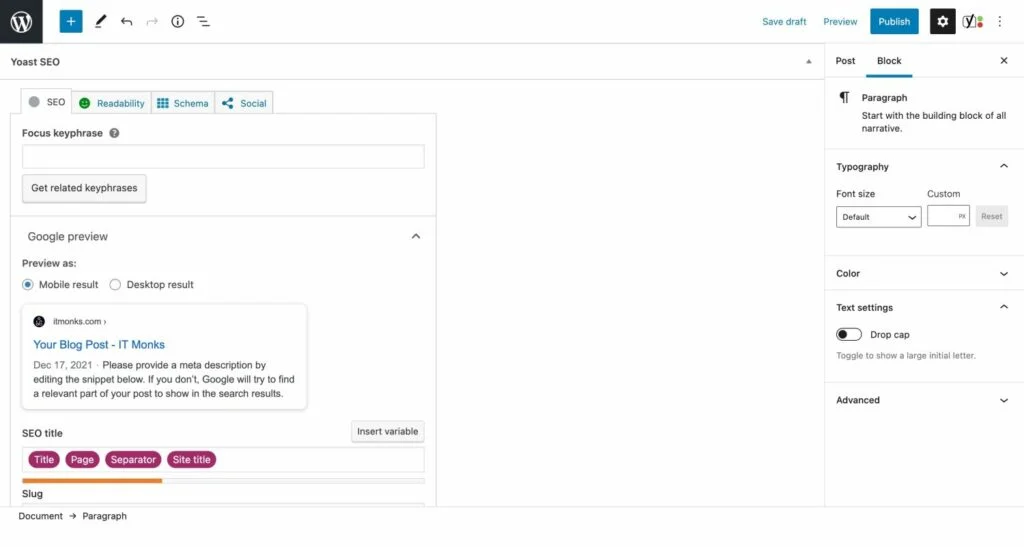The image size is (1024, 547).
Task: Click the Paragraph block pilcrow icon
Action: coord(844,98)
